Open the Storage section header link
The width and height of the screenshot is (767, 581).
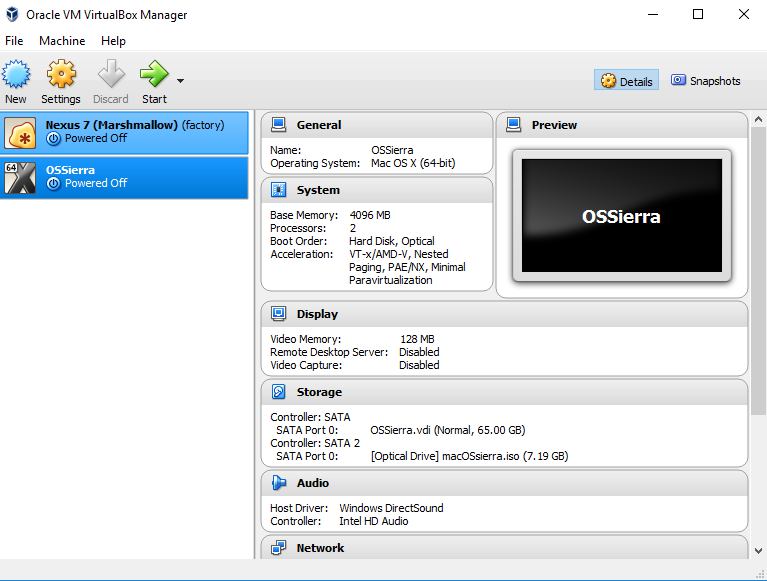coord(319,392)
